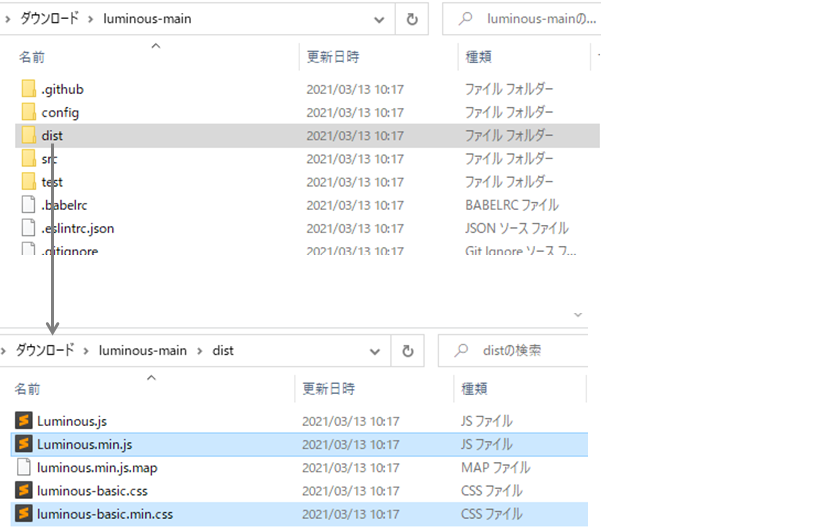The image size is (824, 532).
Task: Refresh the dist folder view
Action: 408,351
